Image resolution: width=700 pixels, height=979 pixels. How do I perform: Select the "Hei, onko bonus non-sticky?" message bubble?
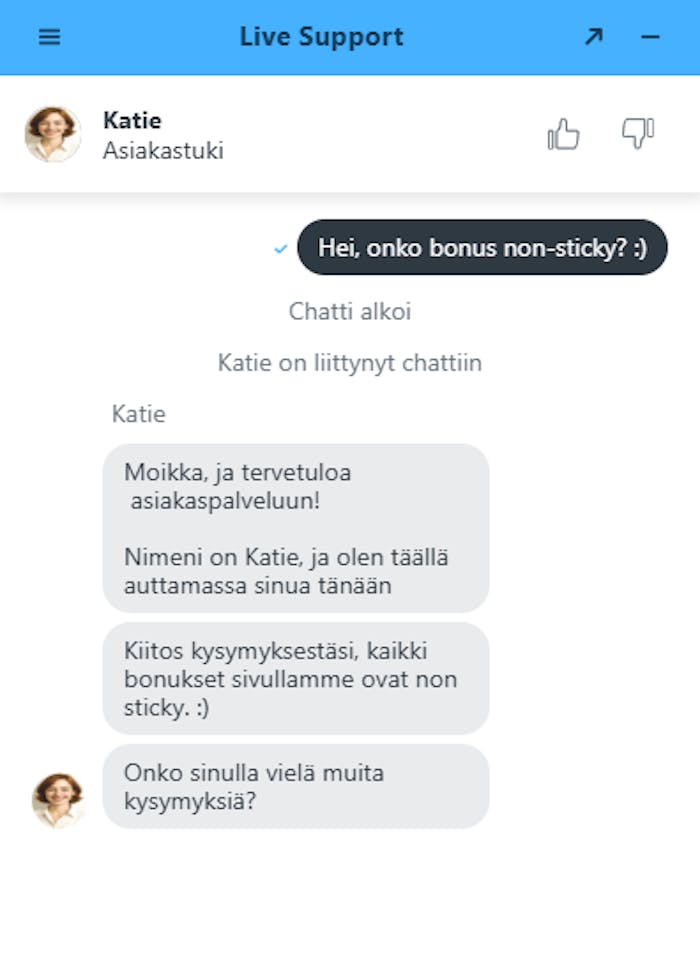[x=482, y=248]
